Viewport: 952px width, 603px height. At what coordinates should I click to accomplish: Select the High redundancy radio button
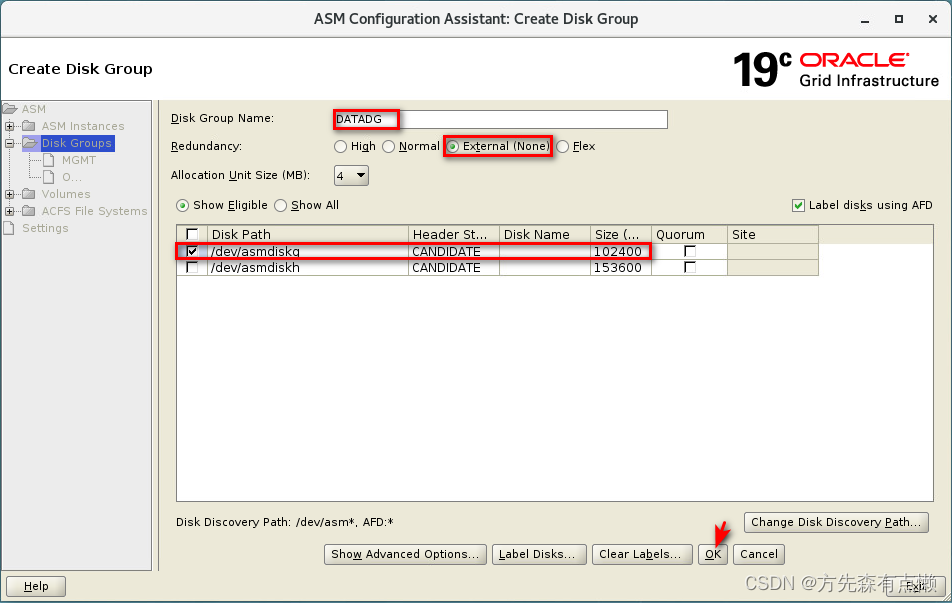tap(341, 146)
